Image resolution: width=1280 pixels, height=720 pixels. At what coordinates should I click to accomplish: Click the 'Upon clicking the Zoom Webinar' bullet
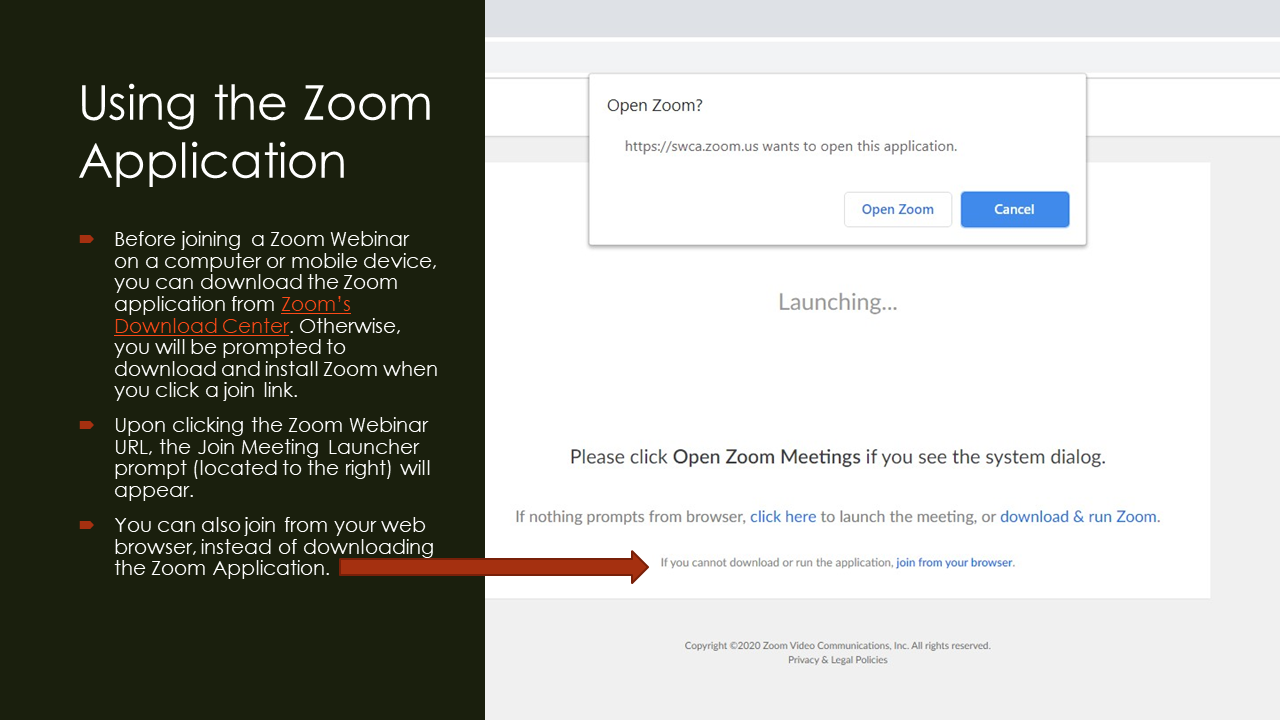click(272, 458)
